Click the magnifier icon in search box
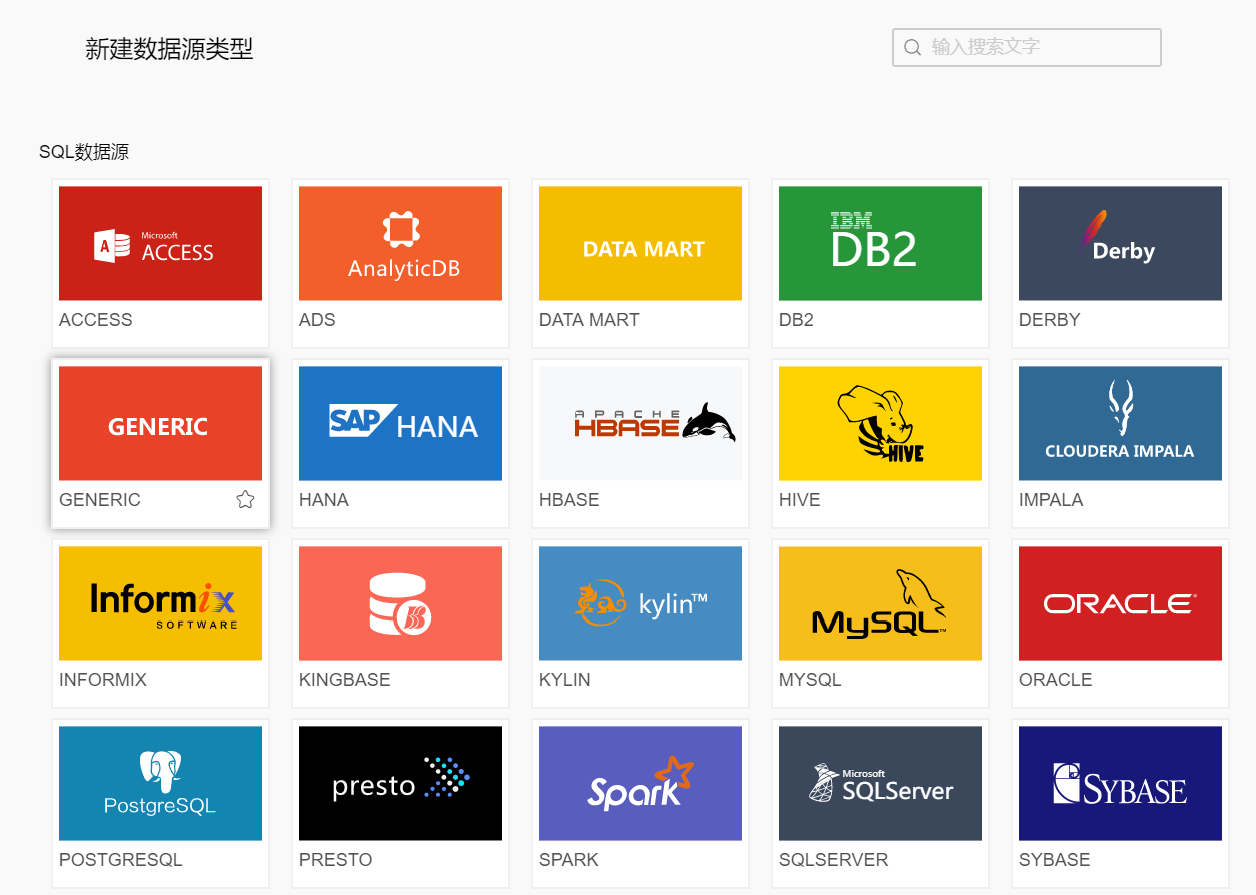 [x=912, y=47]
